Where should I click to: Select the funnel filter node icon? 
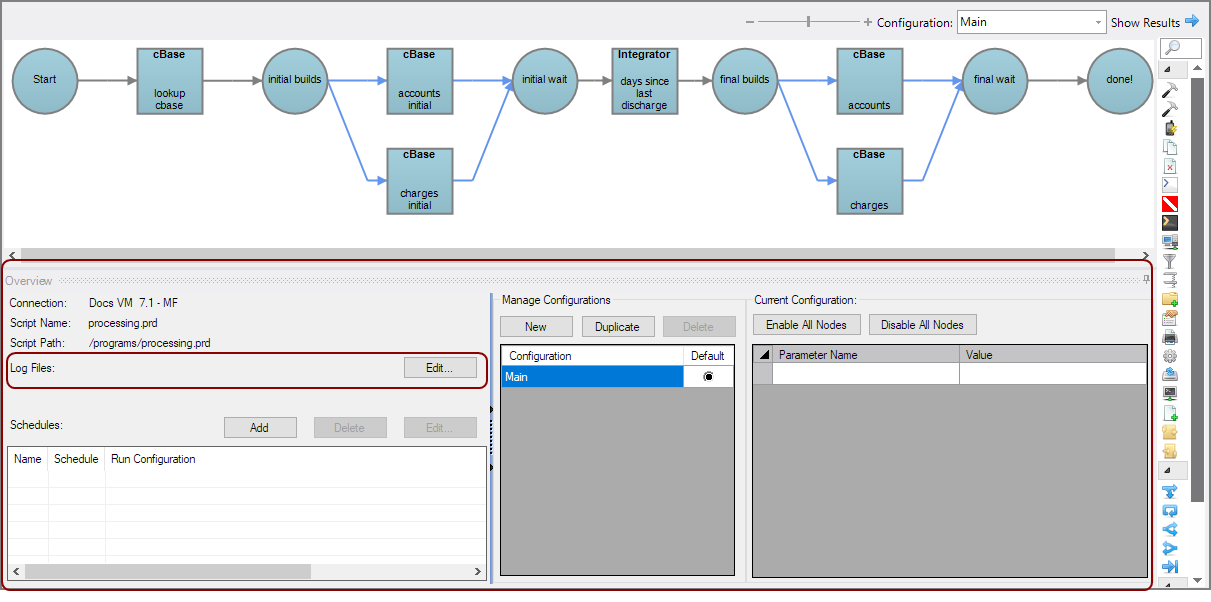pos(1170,261)
